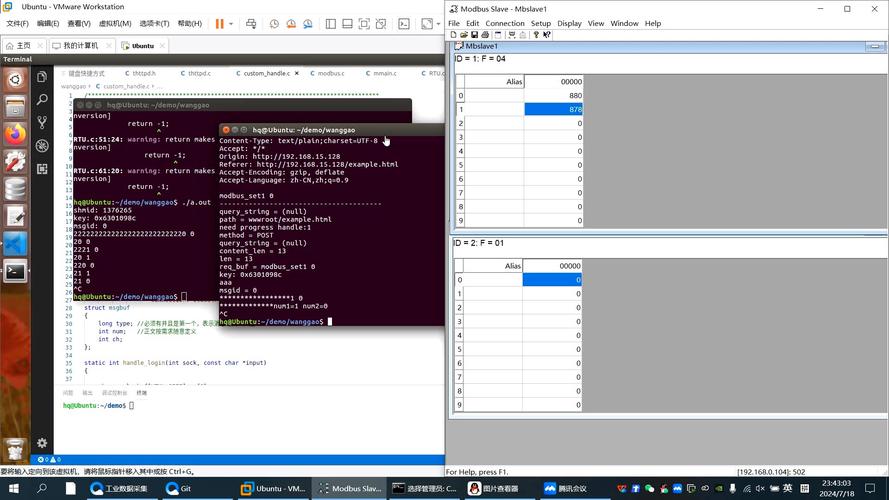Image resolution: width=889 pixels, height=500 pixels.
Task: Select highlighted coil 0 cell in ID 2 table
Action: [552, 279]
